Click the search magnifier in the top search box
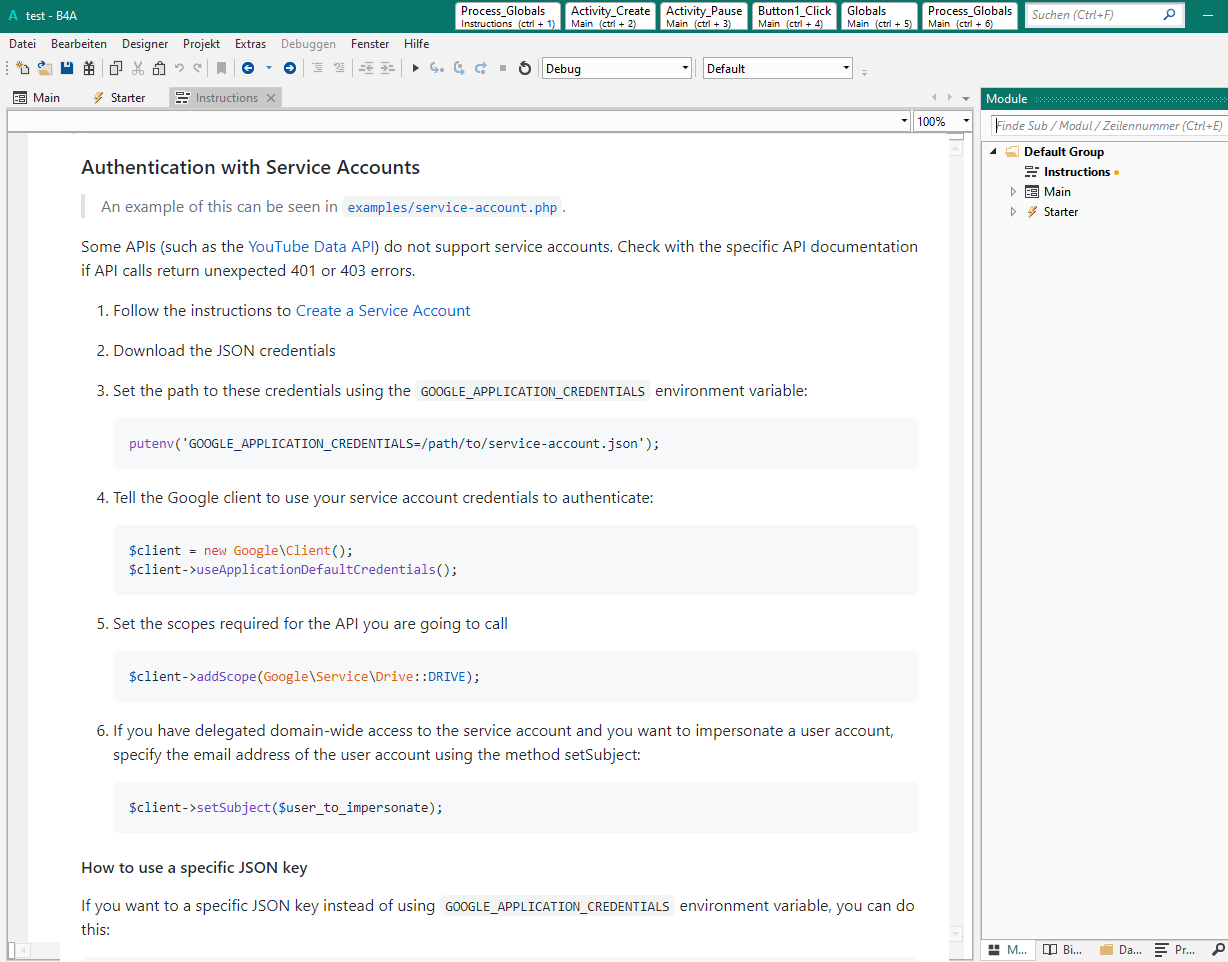Viewport: 1228px width, 962px height. point(1170,15)
